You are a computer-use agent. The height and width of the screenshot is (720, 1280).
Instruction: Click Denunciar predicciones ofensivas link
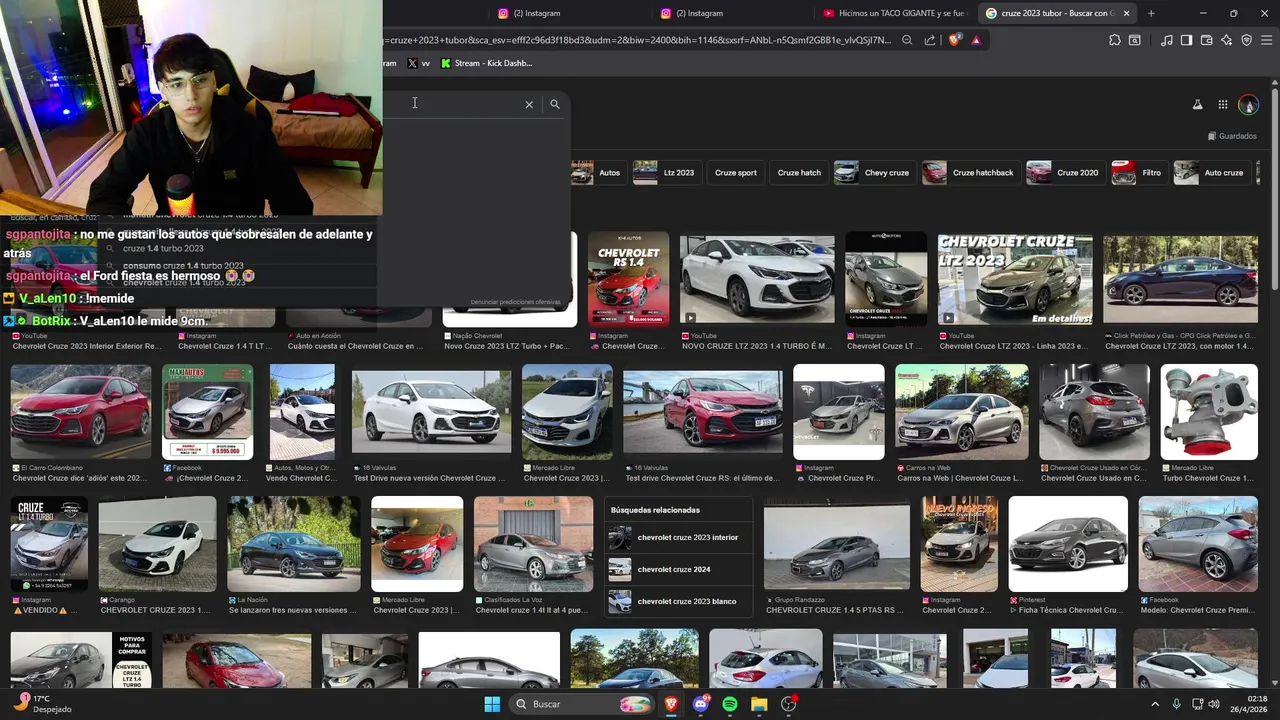click(515, 302)
